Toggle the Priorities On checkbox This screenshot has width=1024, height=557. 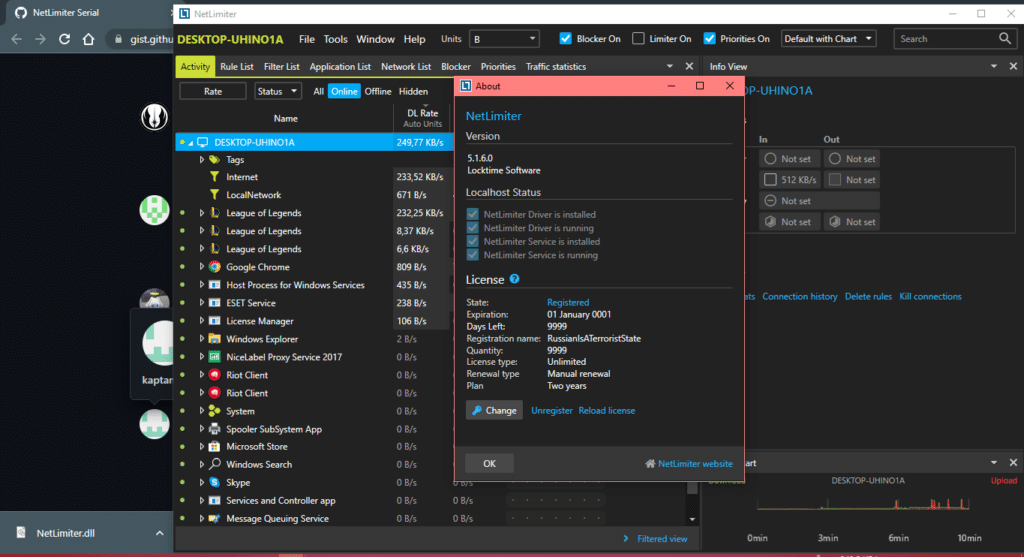709,39
